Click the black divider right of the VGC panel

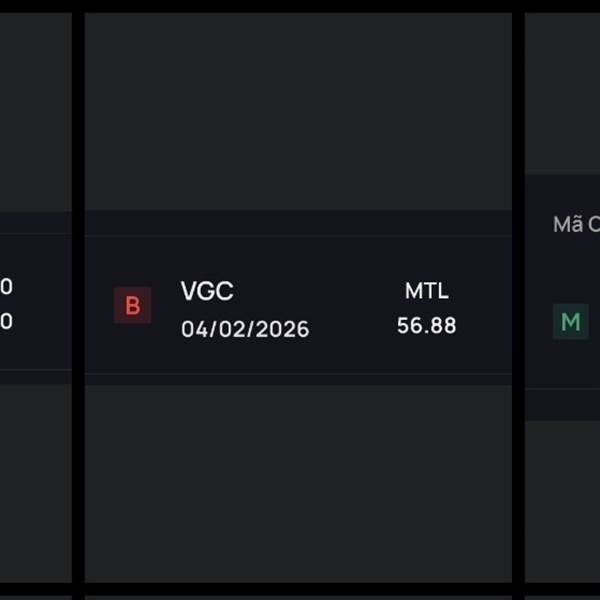pos(518,300)
